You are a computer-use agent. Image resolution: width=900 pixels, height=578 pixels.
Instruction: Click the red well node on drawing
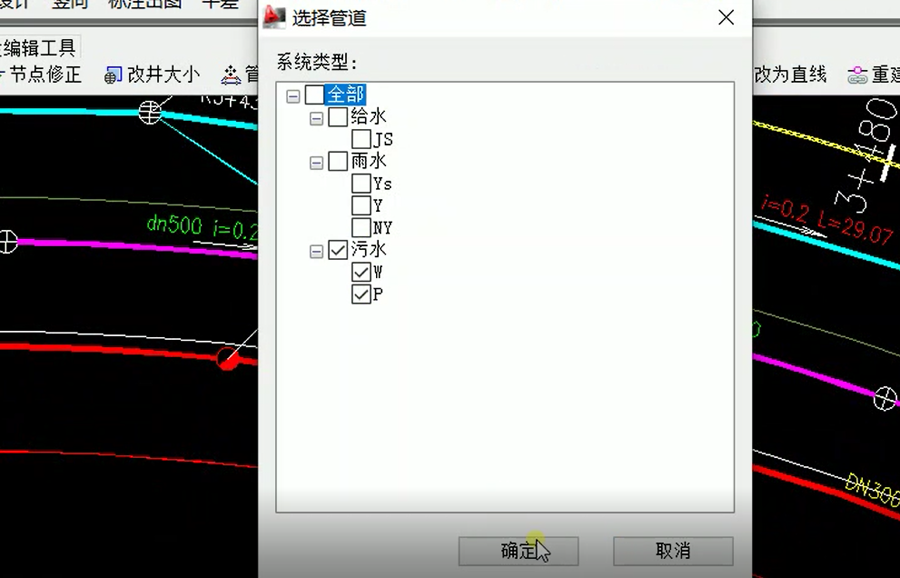tap(228, 359)
